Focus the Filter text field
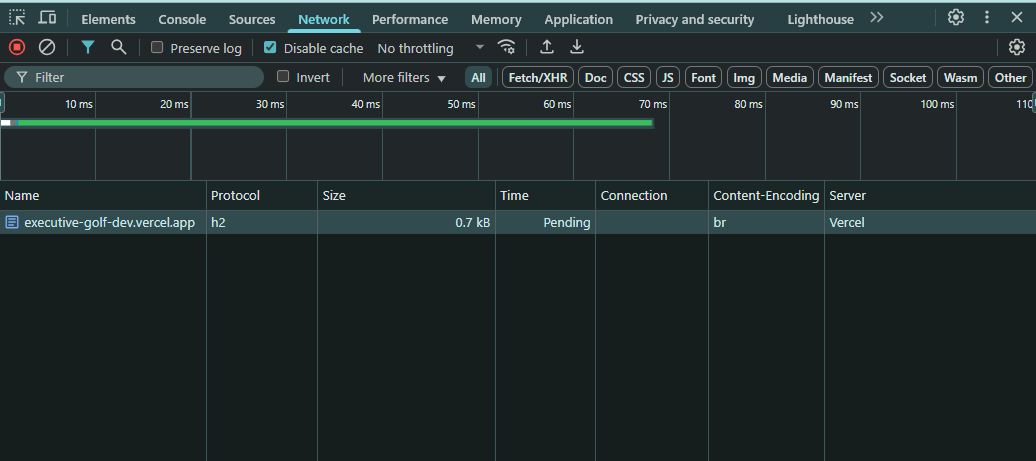 click(134, 77)
